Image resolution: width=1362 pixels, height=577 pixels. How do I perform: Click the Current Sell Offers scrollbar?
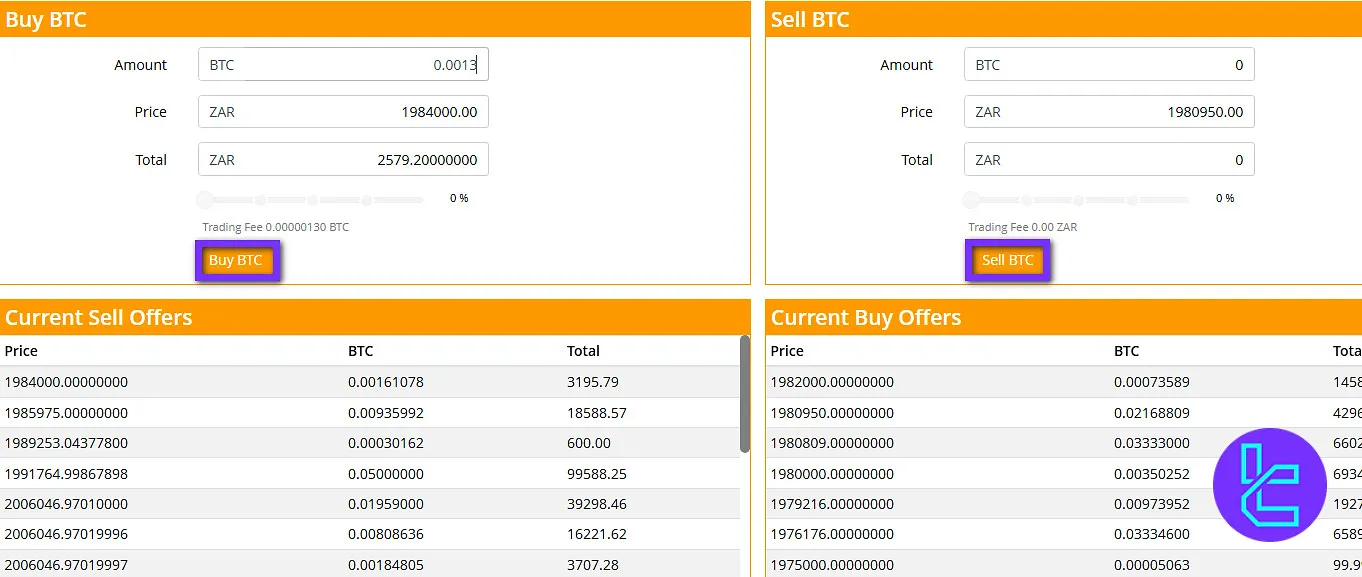744,394
